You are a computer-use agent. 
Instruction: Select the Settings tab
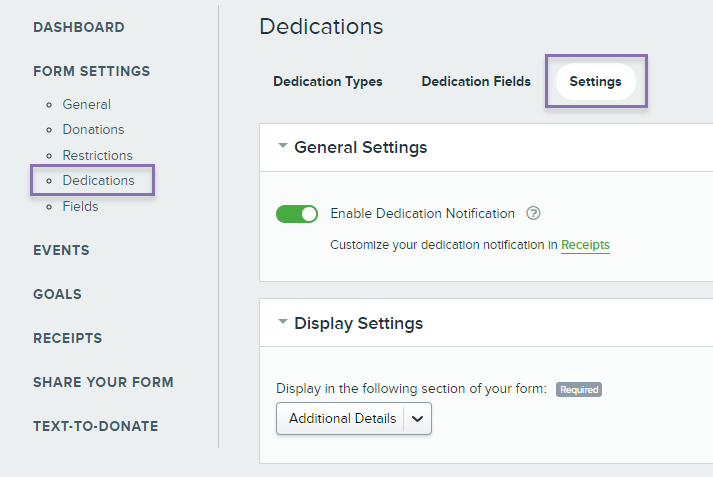click(x=596, y=81)
